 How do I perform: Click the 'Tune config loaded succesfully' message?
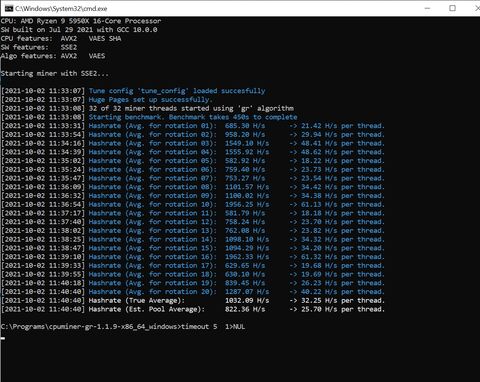click(x=177, y=91)
